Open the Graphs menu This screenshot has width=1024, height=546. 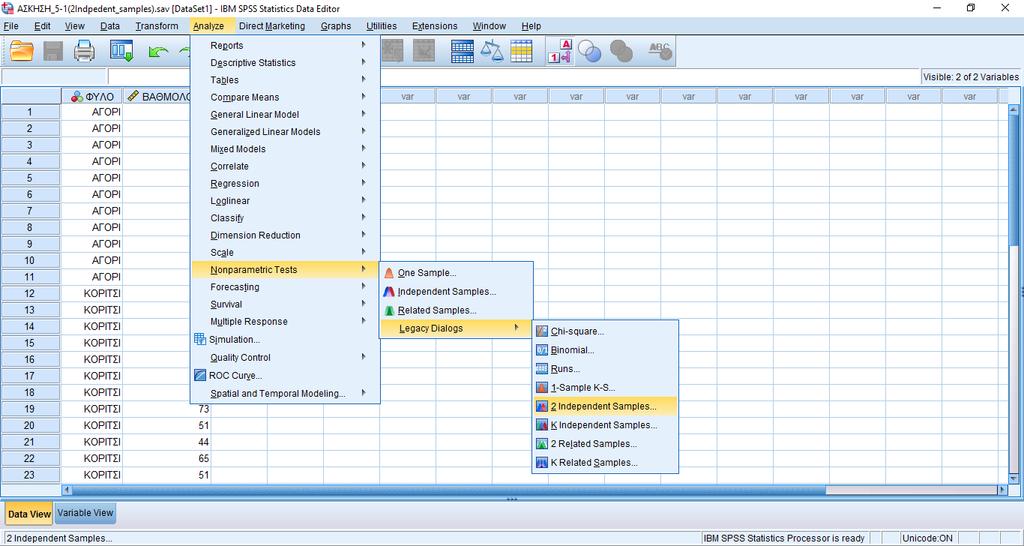click(336, 26)
